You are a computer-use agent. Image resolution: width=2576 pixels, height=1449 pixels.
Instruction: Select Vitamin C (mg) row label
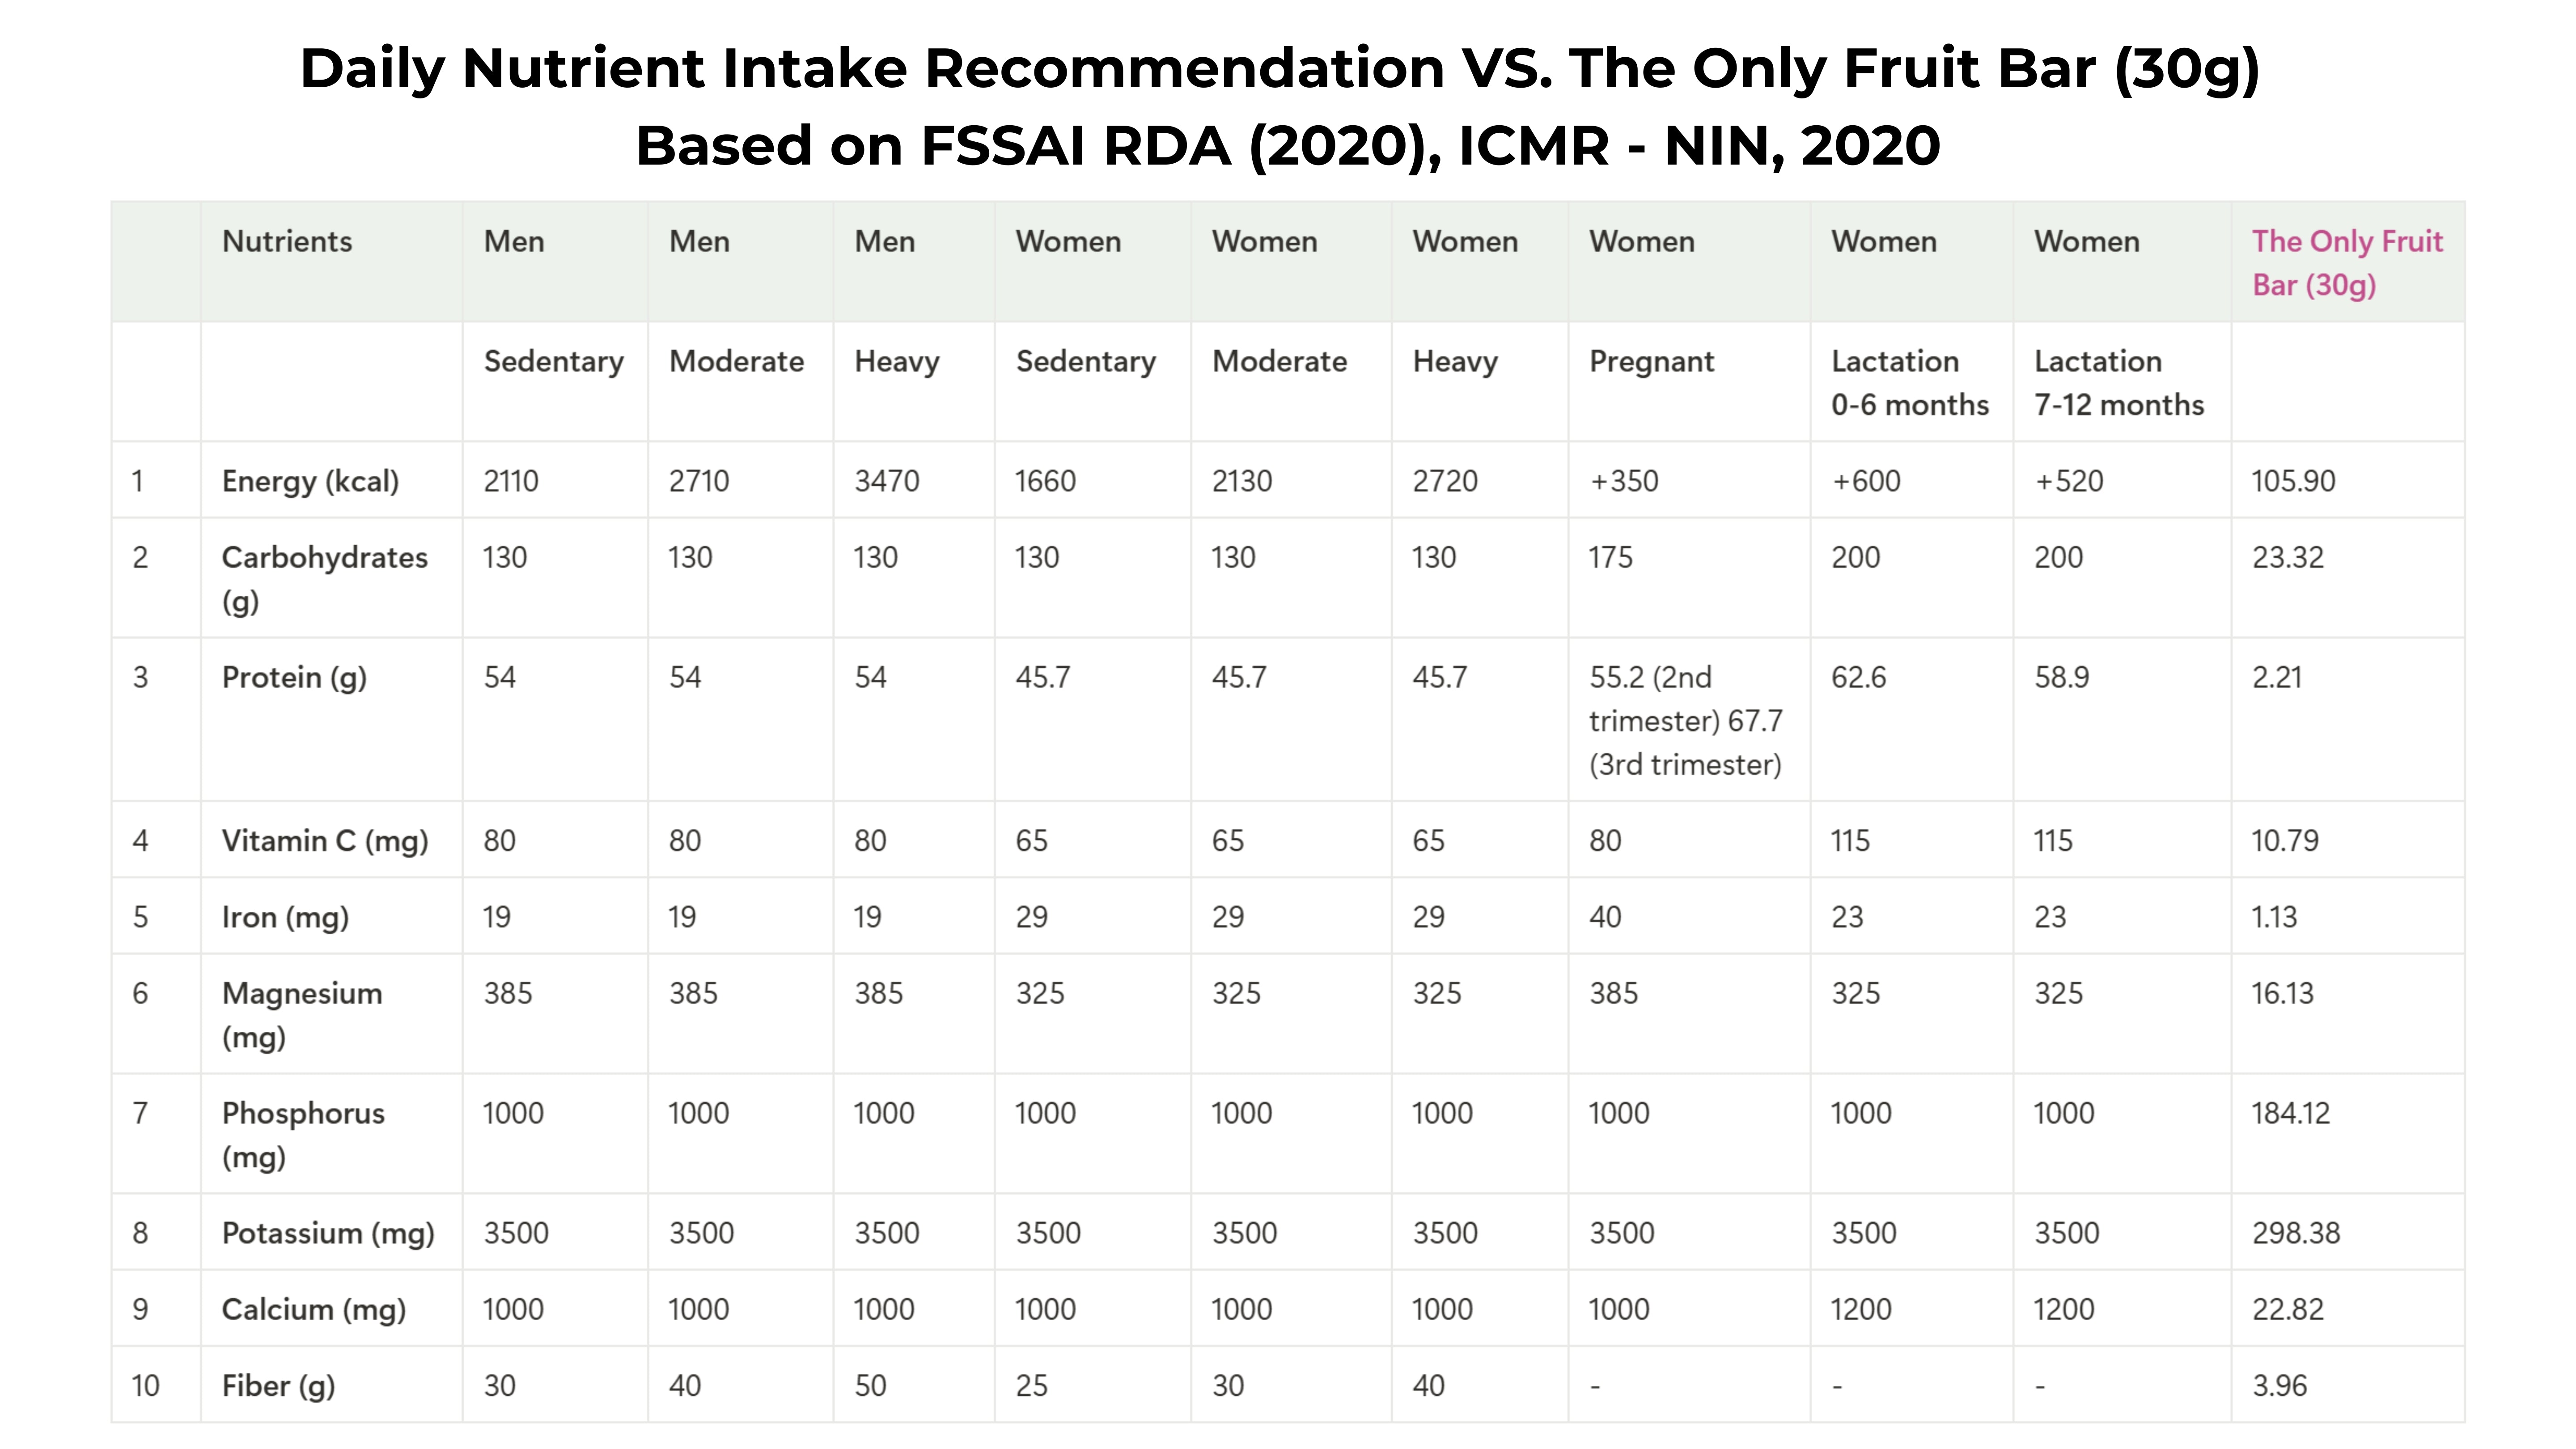point(325,841)
